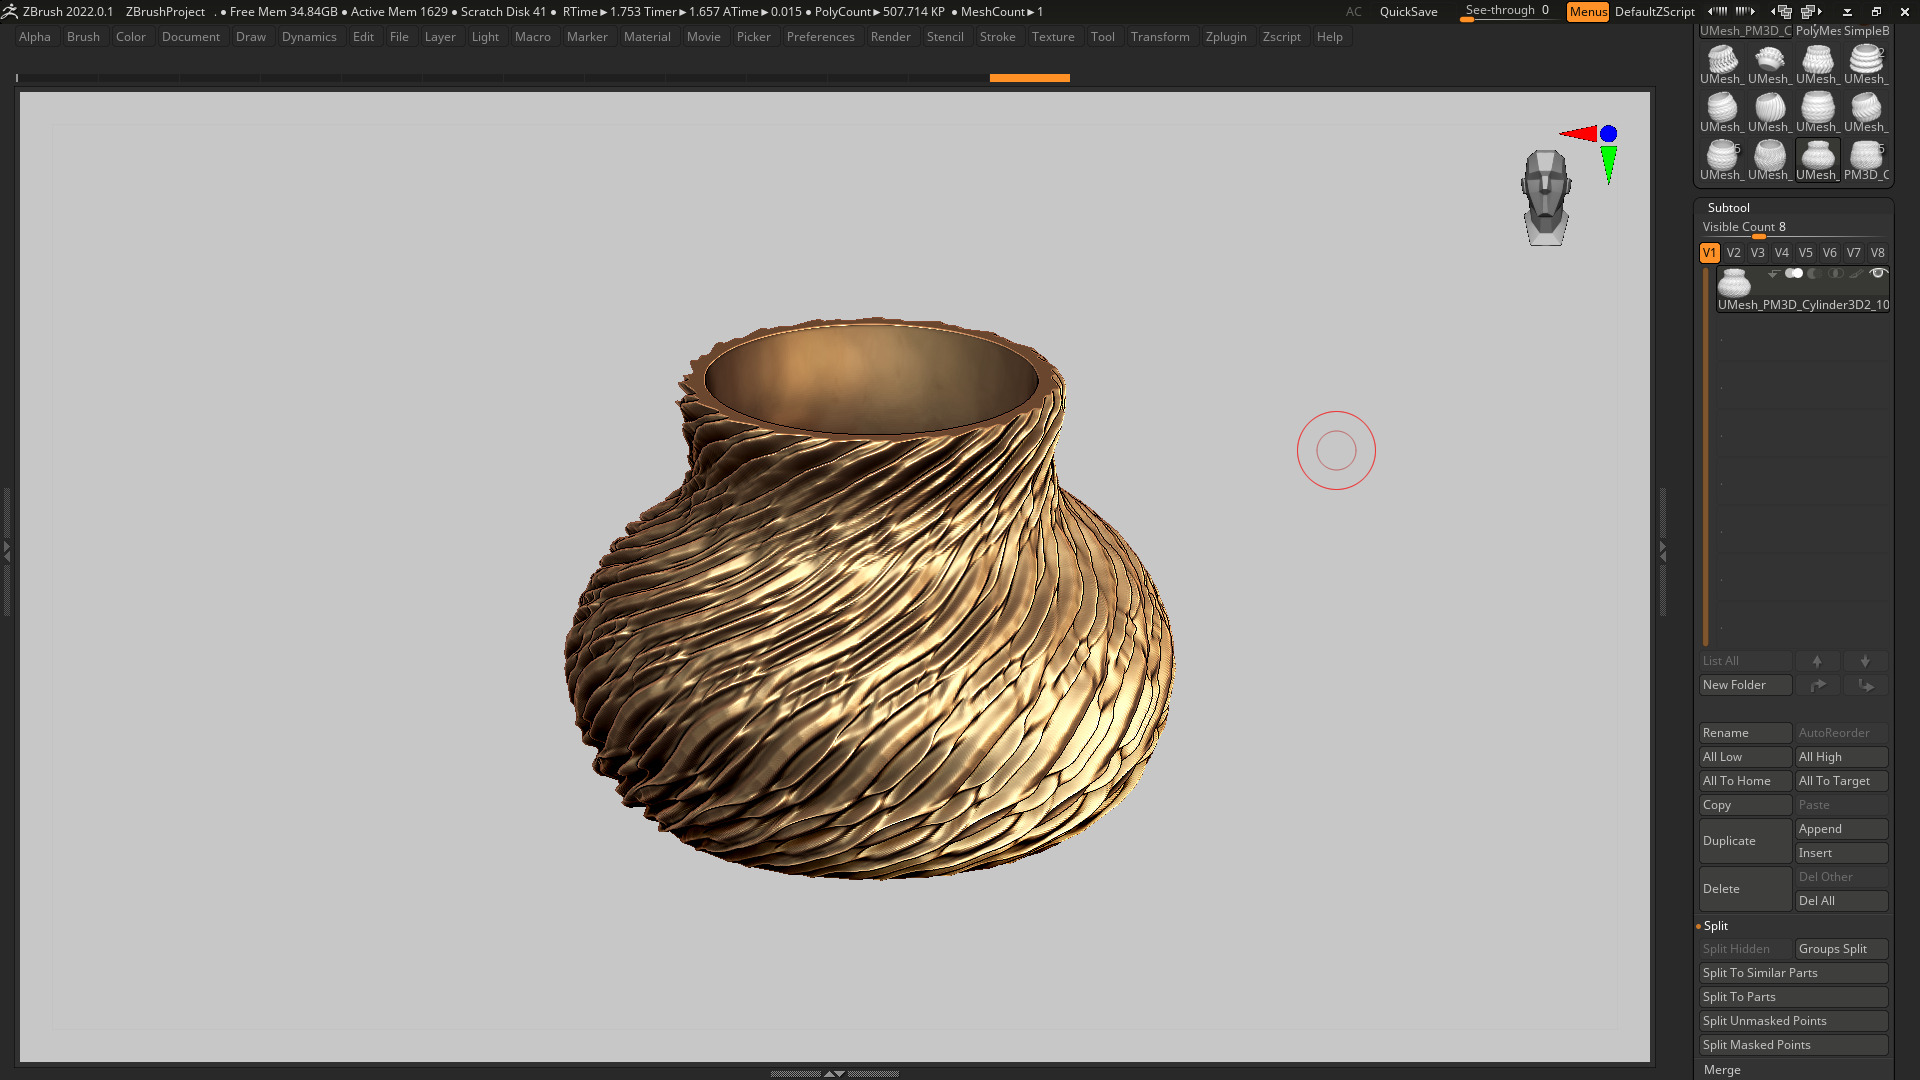This screenshot has height=1080, width=1920.
Task: Expand the left tray divider arrows
Action: [x=6, y=551]
